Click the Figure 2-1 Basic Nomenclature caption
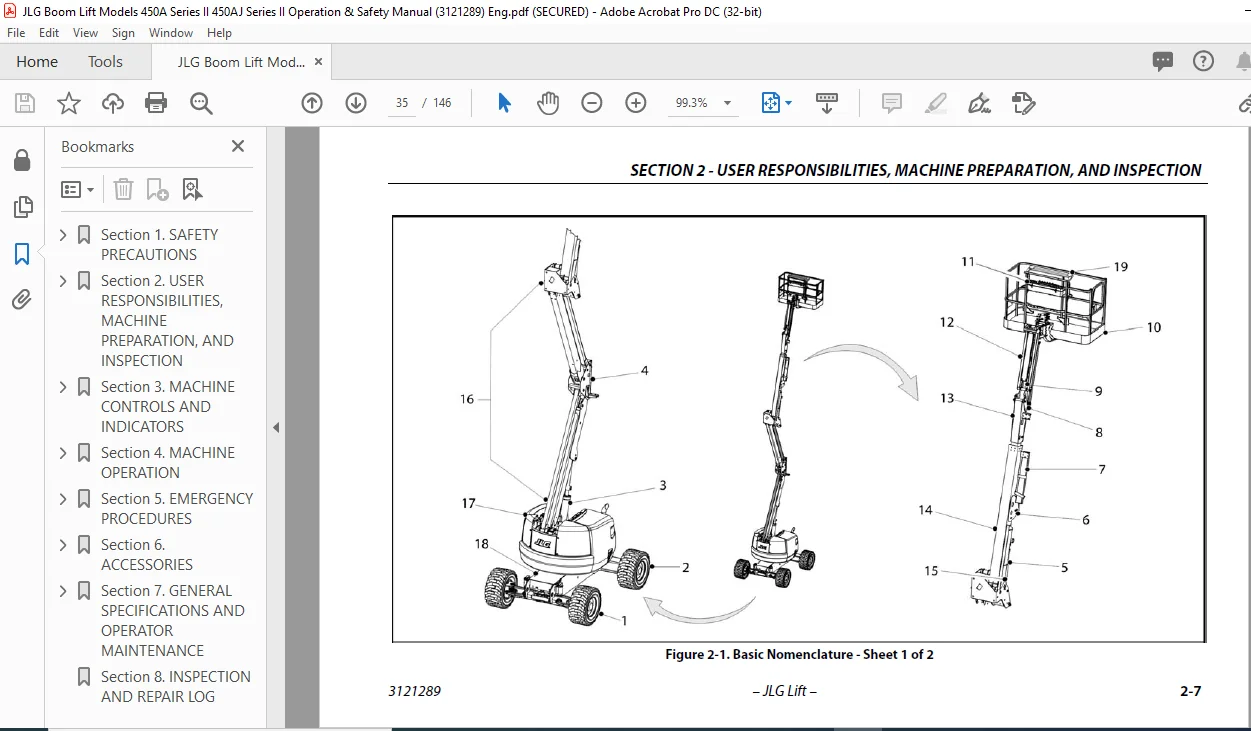This screenshot has width=1251, height=731. point(799,655)
